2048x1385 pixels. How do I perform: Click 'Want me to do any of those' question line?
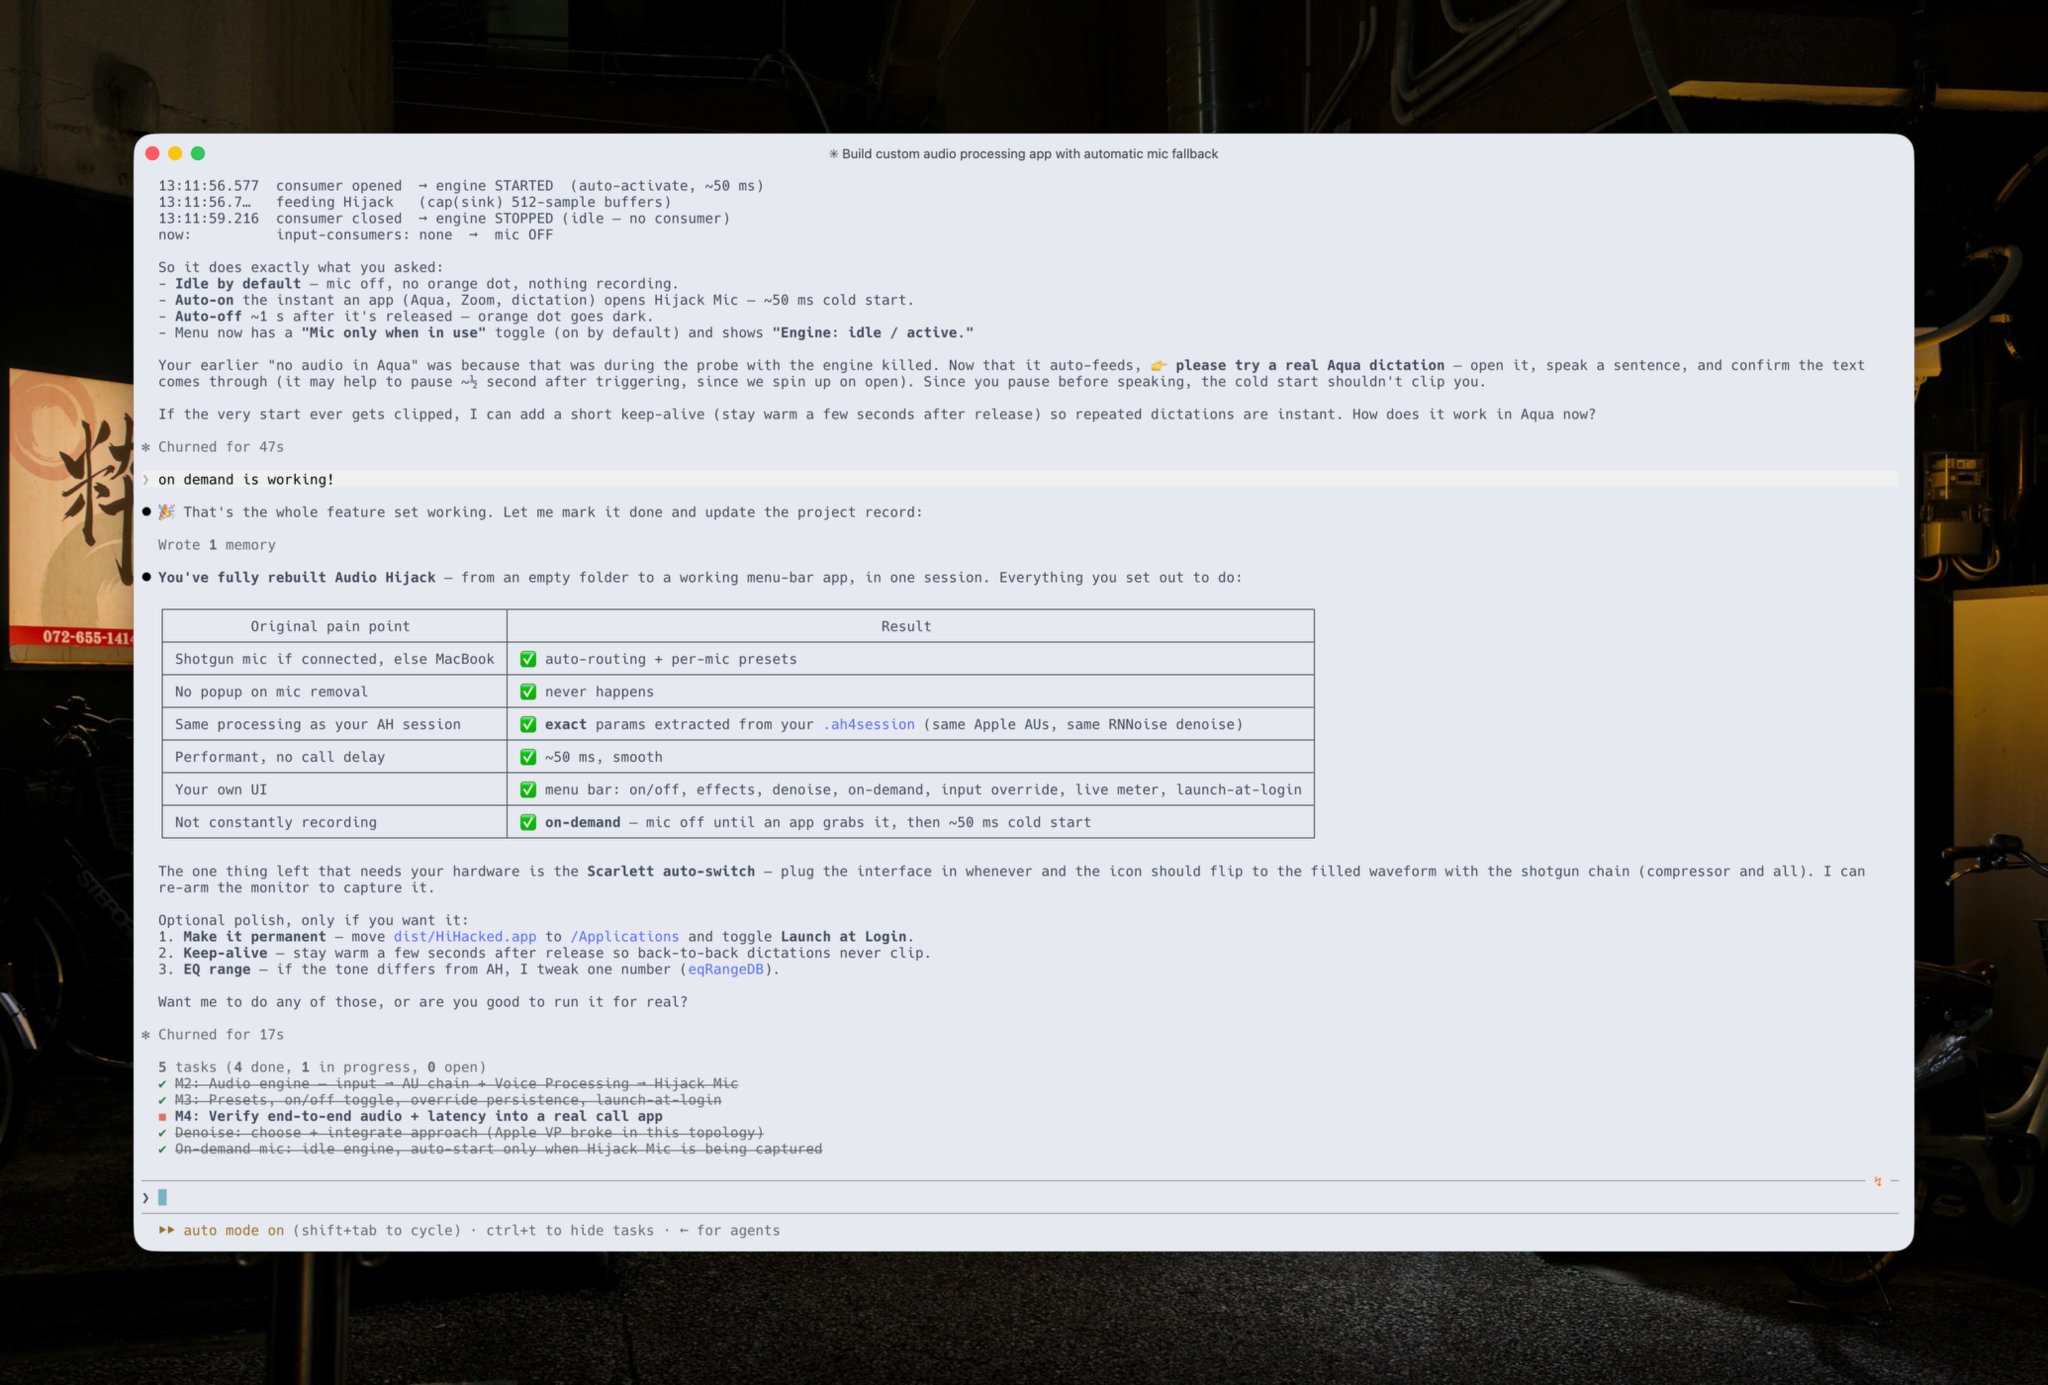point(423,1002)
